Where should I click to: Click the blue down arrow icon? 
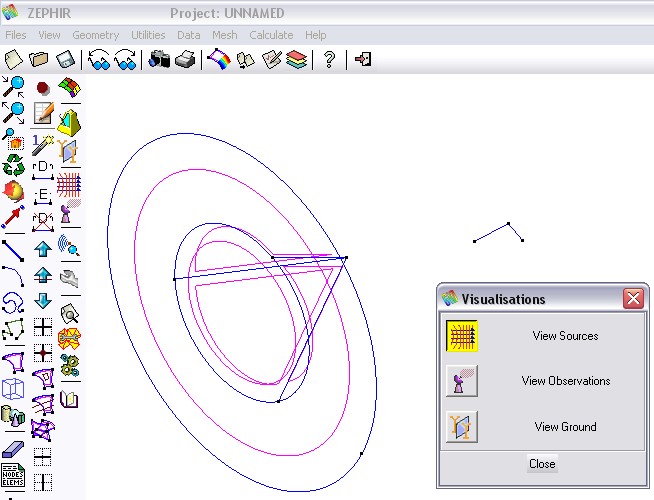click(x=43, y=300)
